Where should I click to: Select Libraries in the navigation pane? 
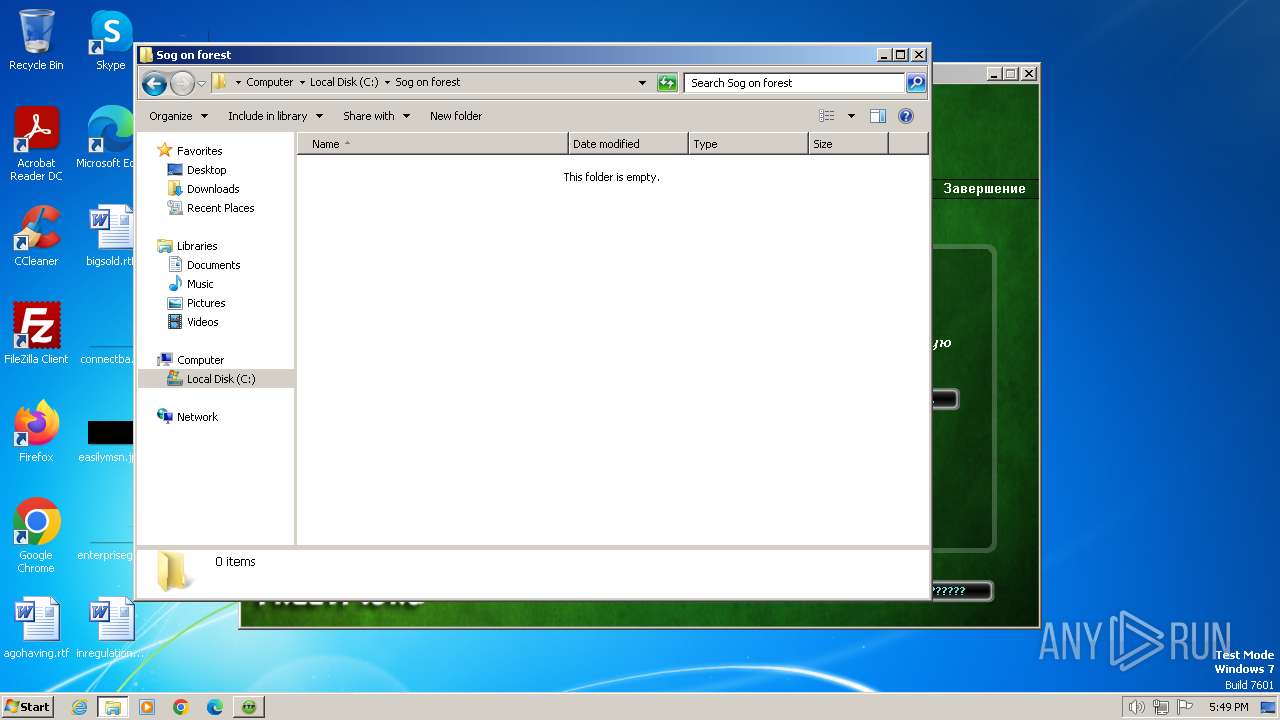[x=197, y=246]
